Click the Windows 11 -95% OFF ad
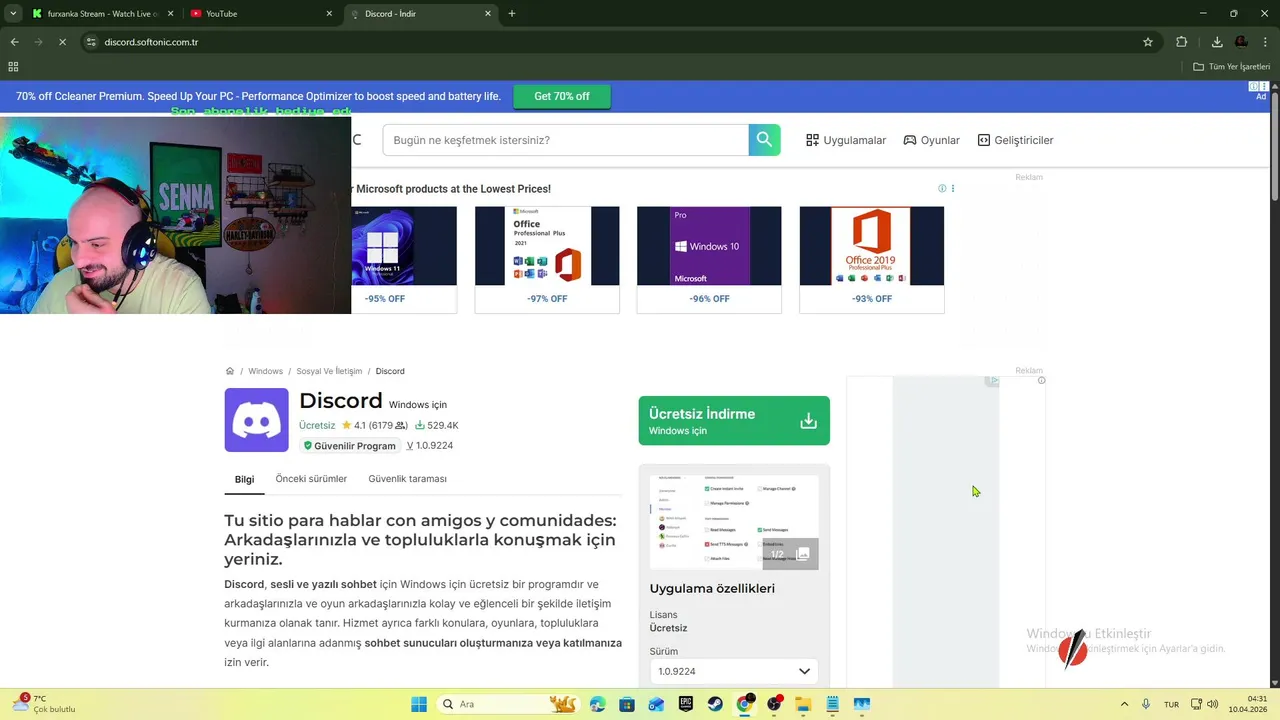Viewport: 1280px width, 720px height. click(404, 260)
